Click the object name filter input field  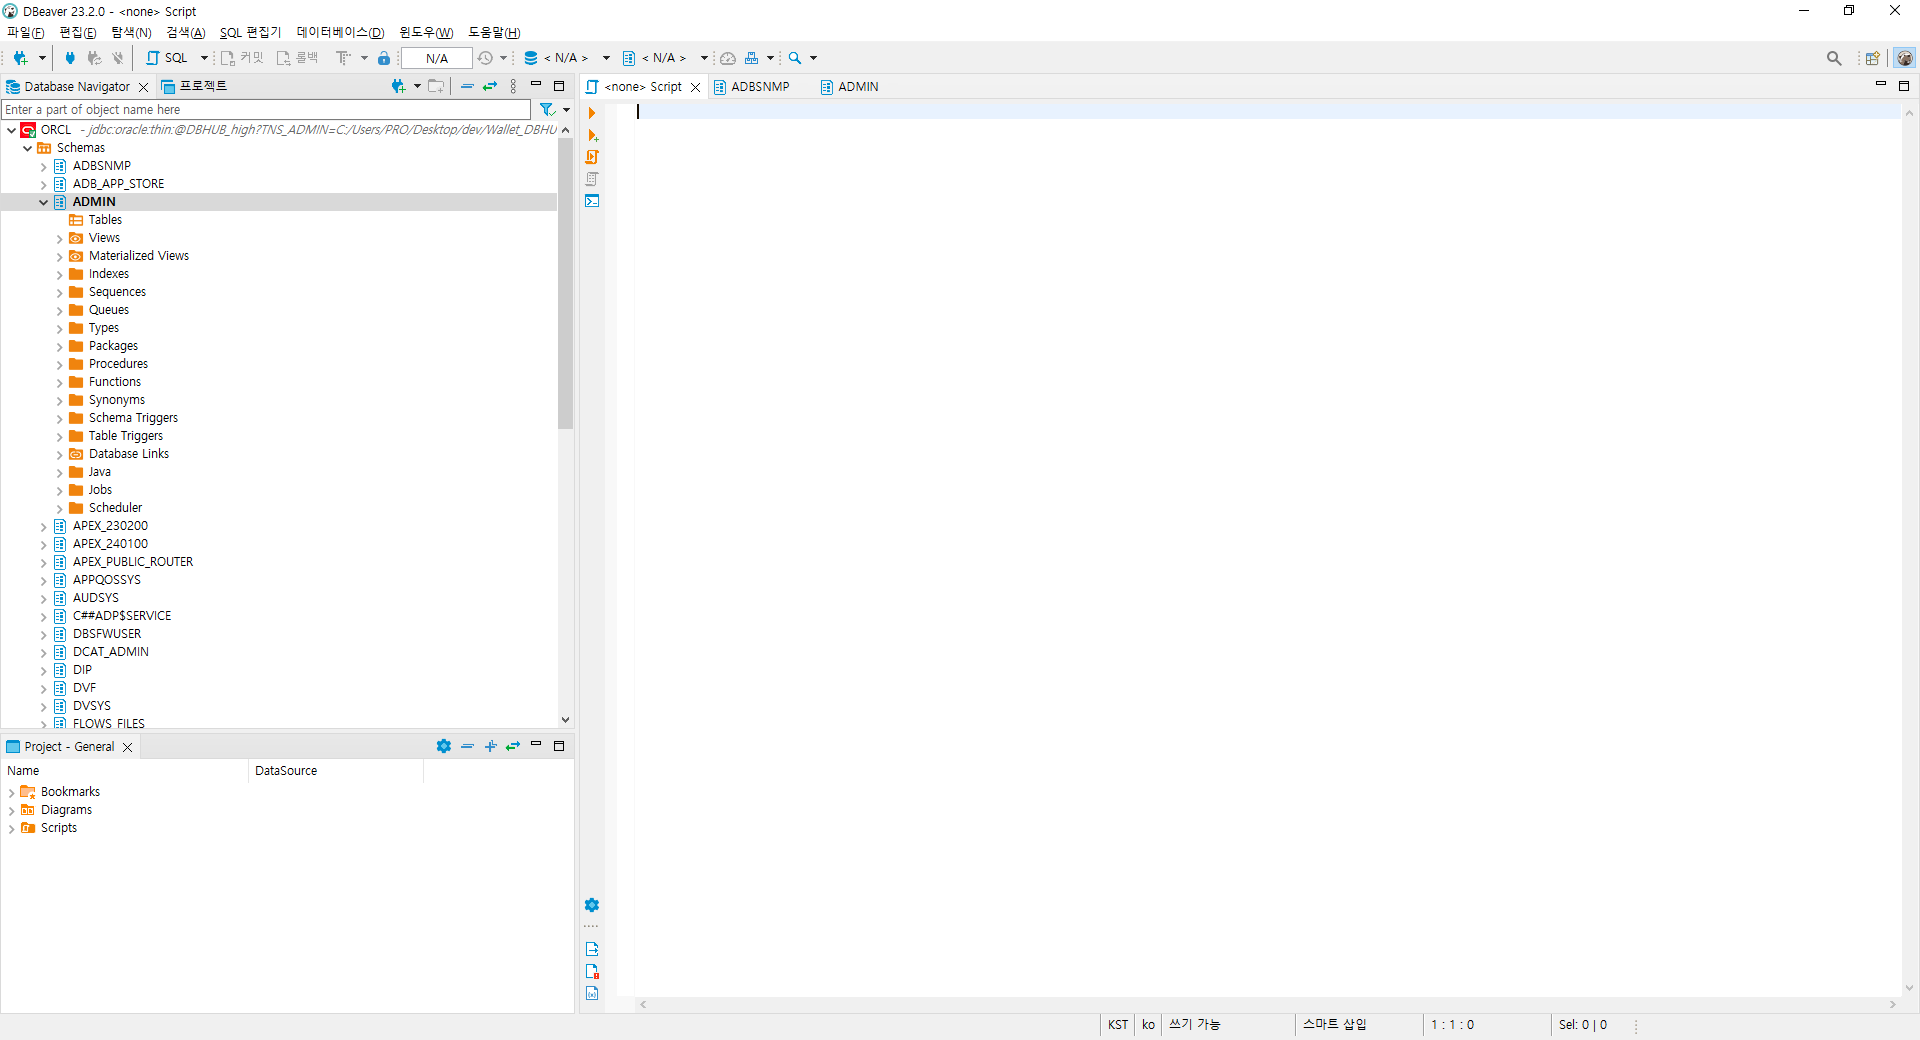point(266,109)
